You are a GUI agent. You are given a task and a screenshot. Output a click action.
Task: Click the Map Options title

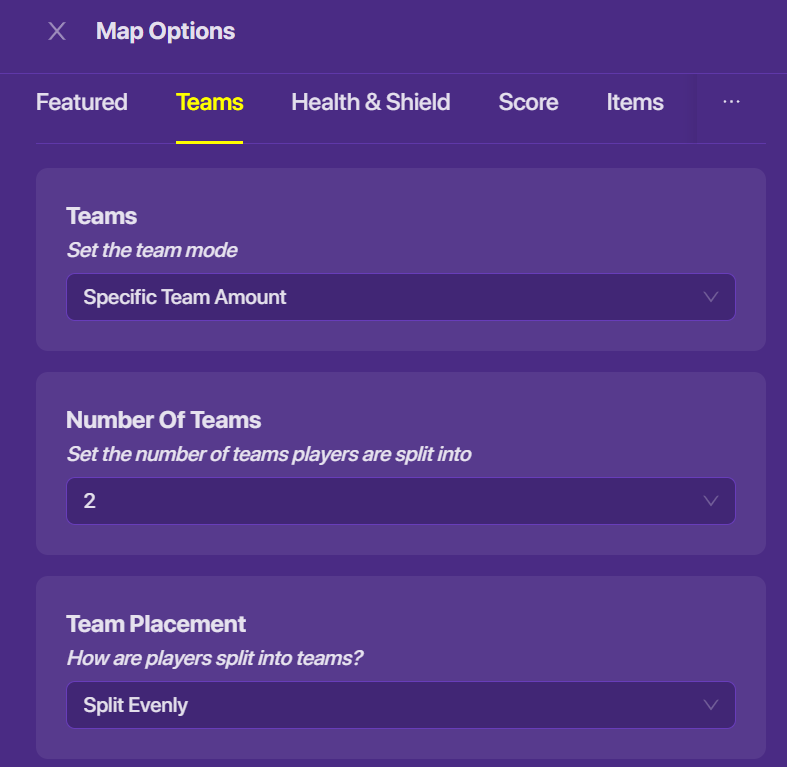click(165, 31)
